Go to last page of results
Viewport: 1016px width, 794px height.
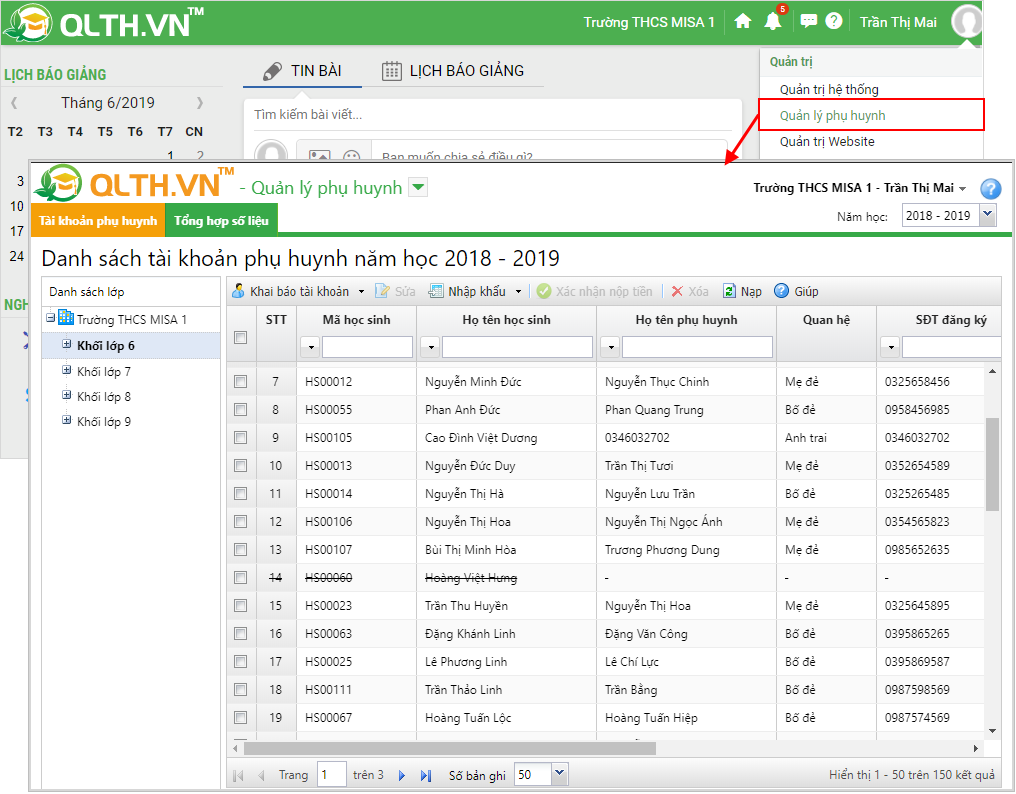coord(426,775)
